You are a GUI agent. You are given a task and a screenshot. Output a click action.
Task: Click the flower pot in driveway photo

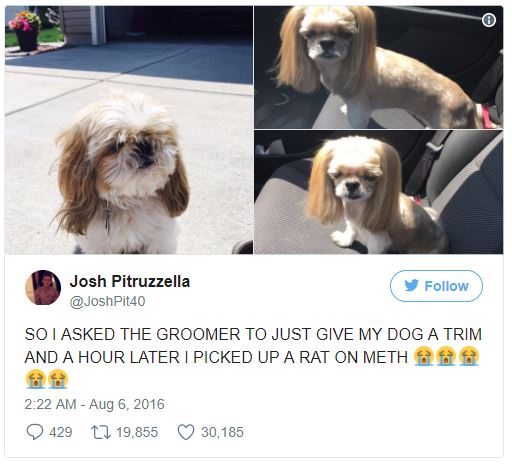pyautogui.click(x=26, y=31)
